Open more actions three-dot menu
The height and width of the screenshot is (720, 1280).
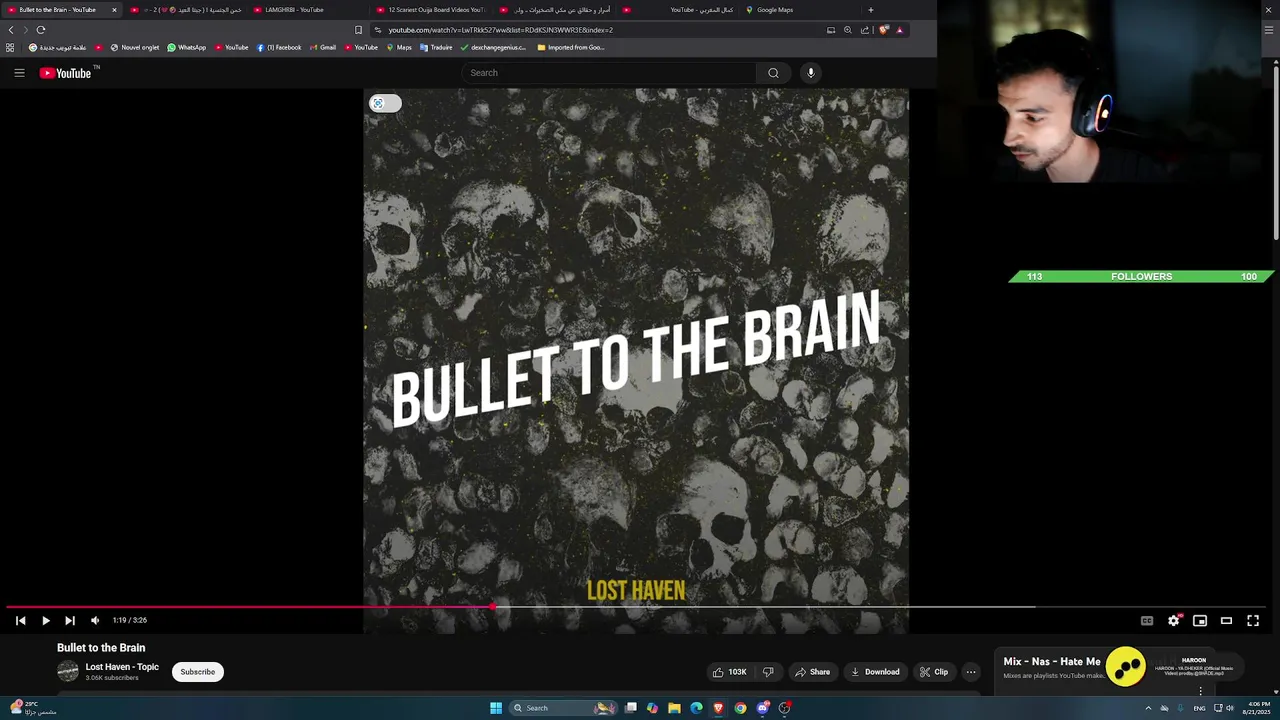coord(971,672)
